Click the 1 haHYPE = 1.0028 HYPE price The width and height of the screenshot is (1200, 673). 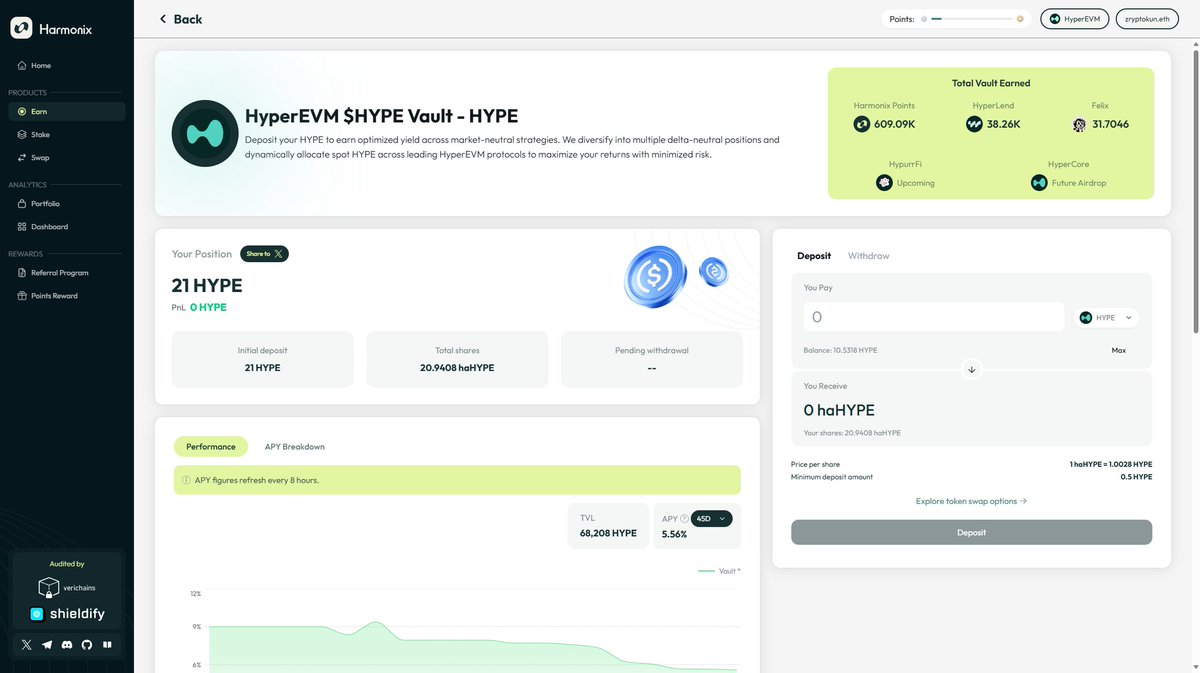[x=1110, y=465]
